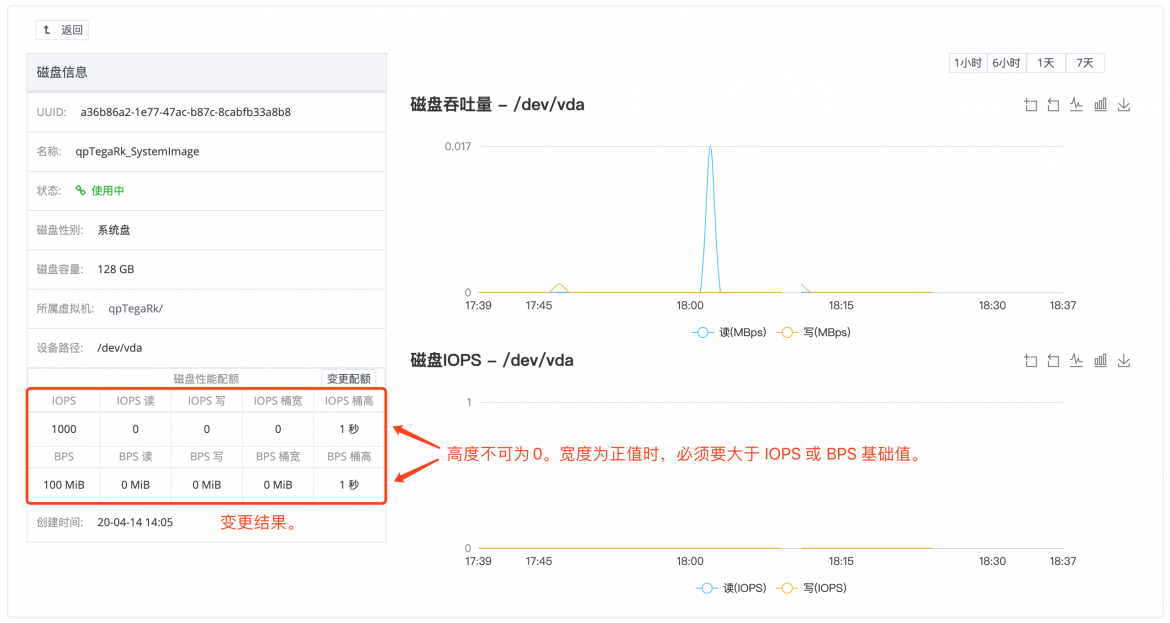
Task: Download the 磁盘吞吐量 chart image
Action: tap(1124, 105)
